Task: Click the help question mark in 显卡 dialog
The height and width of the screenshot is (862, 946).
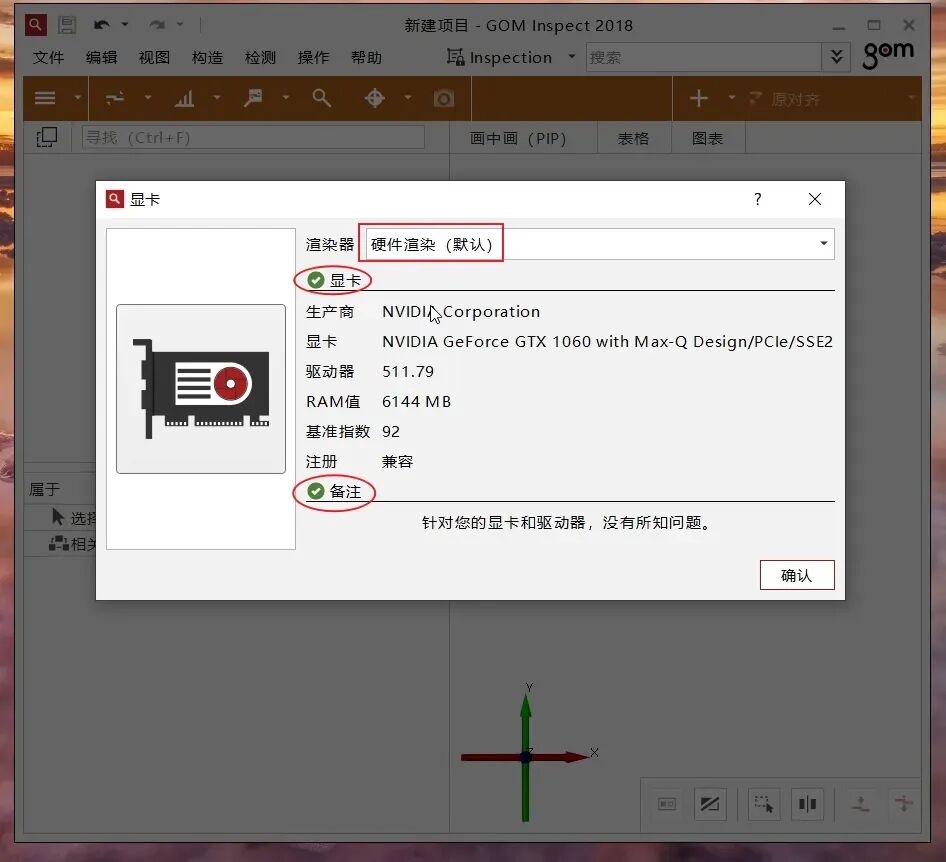Action: (758, 199)
